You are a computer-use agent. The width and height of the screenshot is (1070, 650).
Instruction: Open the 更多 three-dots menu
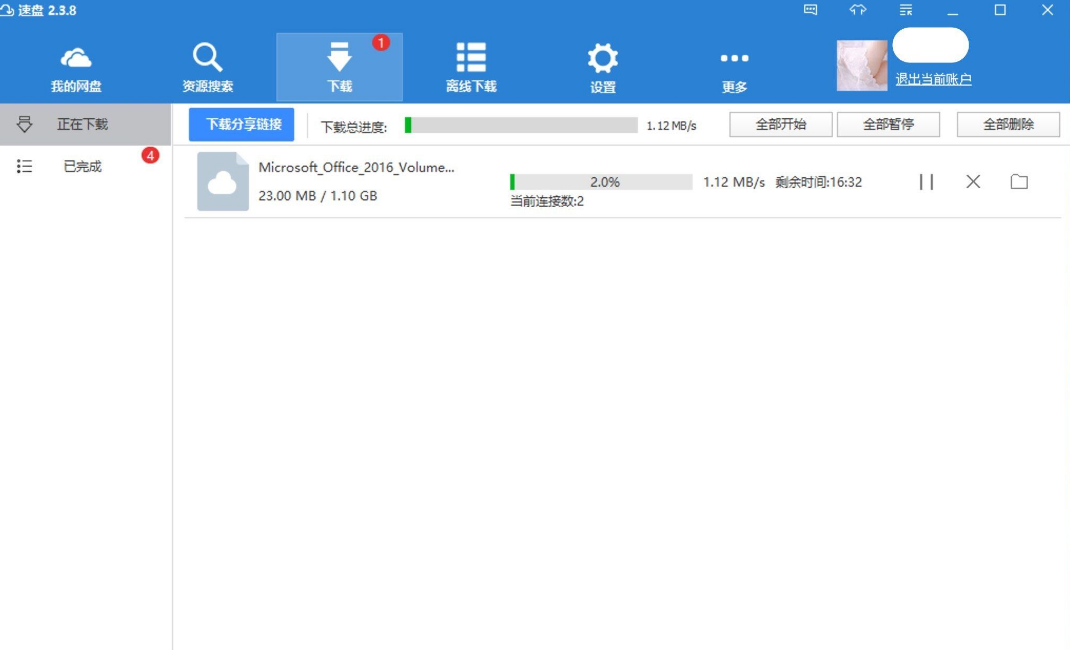[734, 59]
